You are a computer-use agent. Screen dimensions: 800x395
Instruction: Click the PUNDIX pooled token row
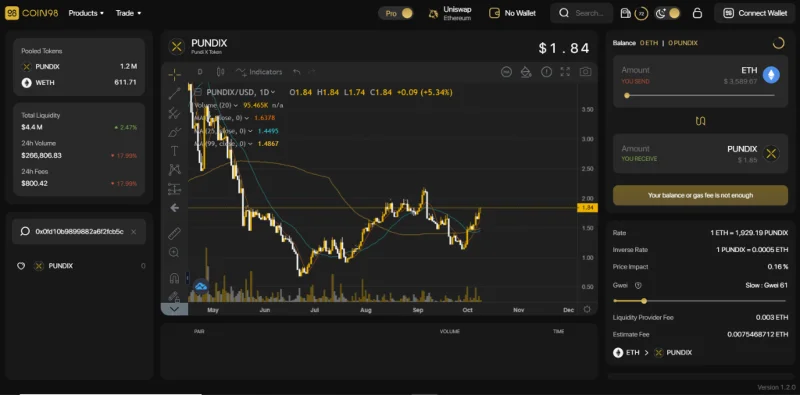[x=79, y=67]
